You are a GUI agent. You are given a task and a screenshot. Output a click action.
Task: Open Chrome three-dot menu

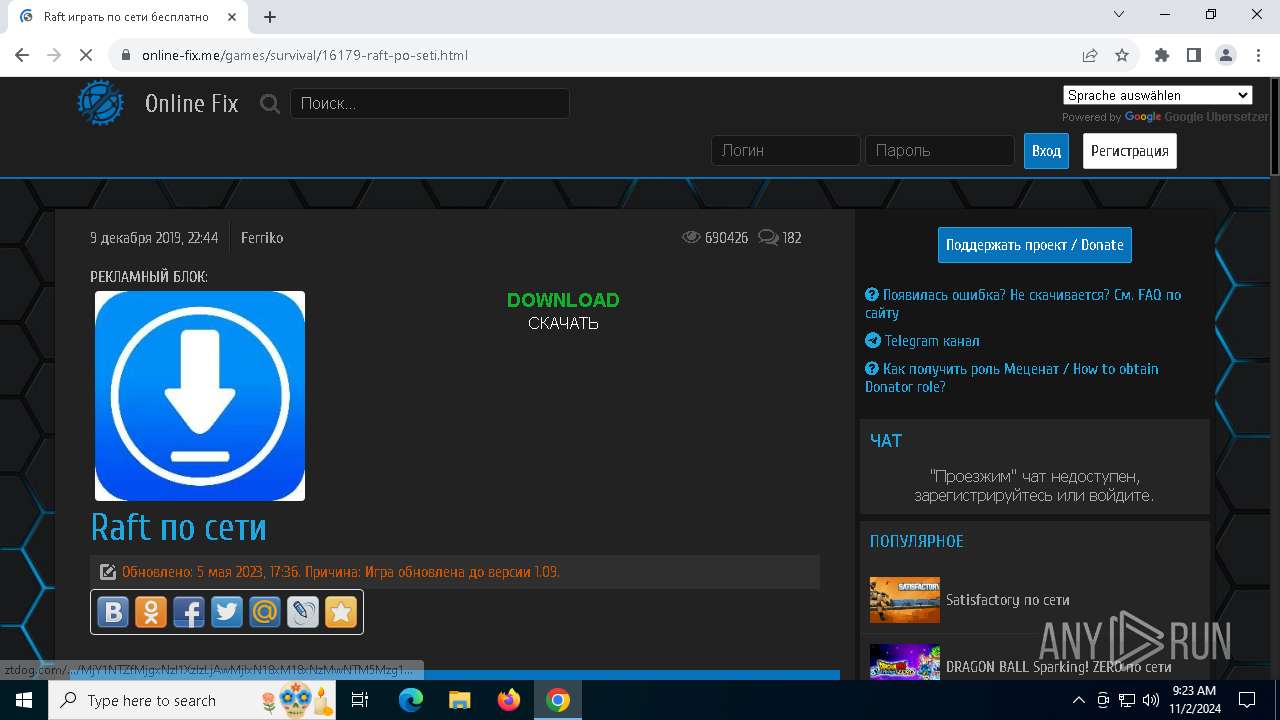1257,55
